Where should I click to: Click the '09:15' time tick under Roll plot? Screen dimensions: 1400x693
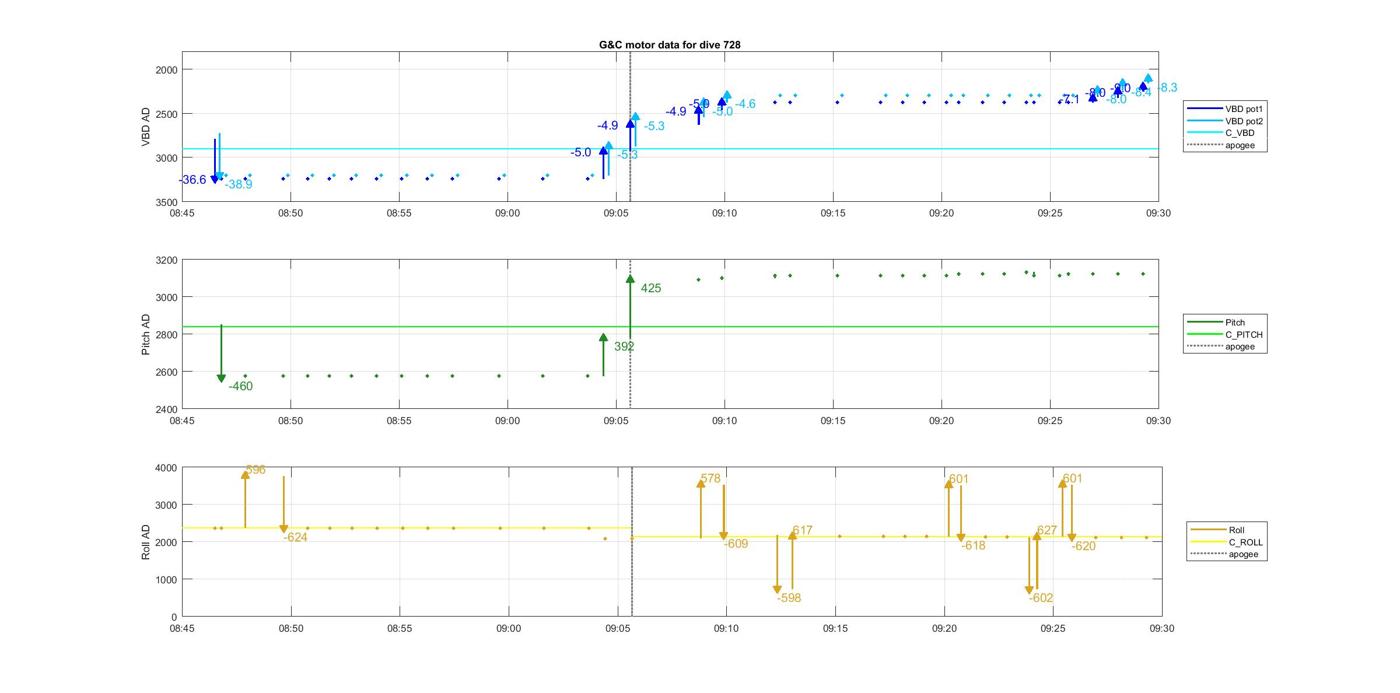tap(835, 629)
